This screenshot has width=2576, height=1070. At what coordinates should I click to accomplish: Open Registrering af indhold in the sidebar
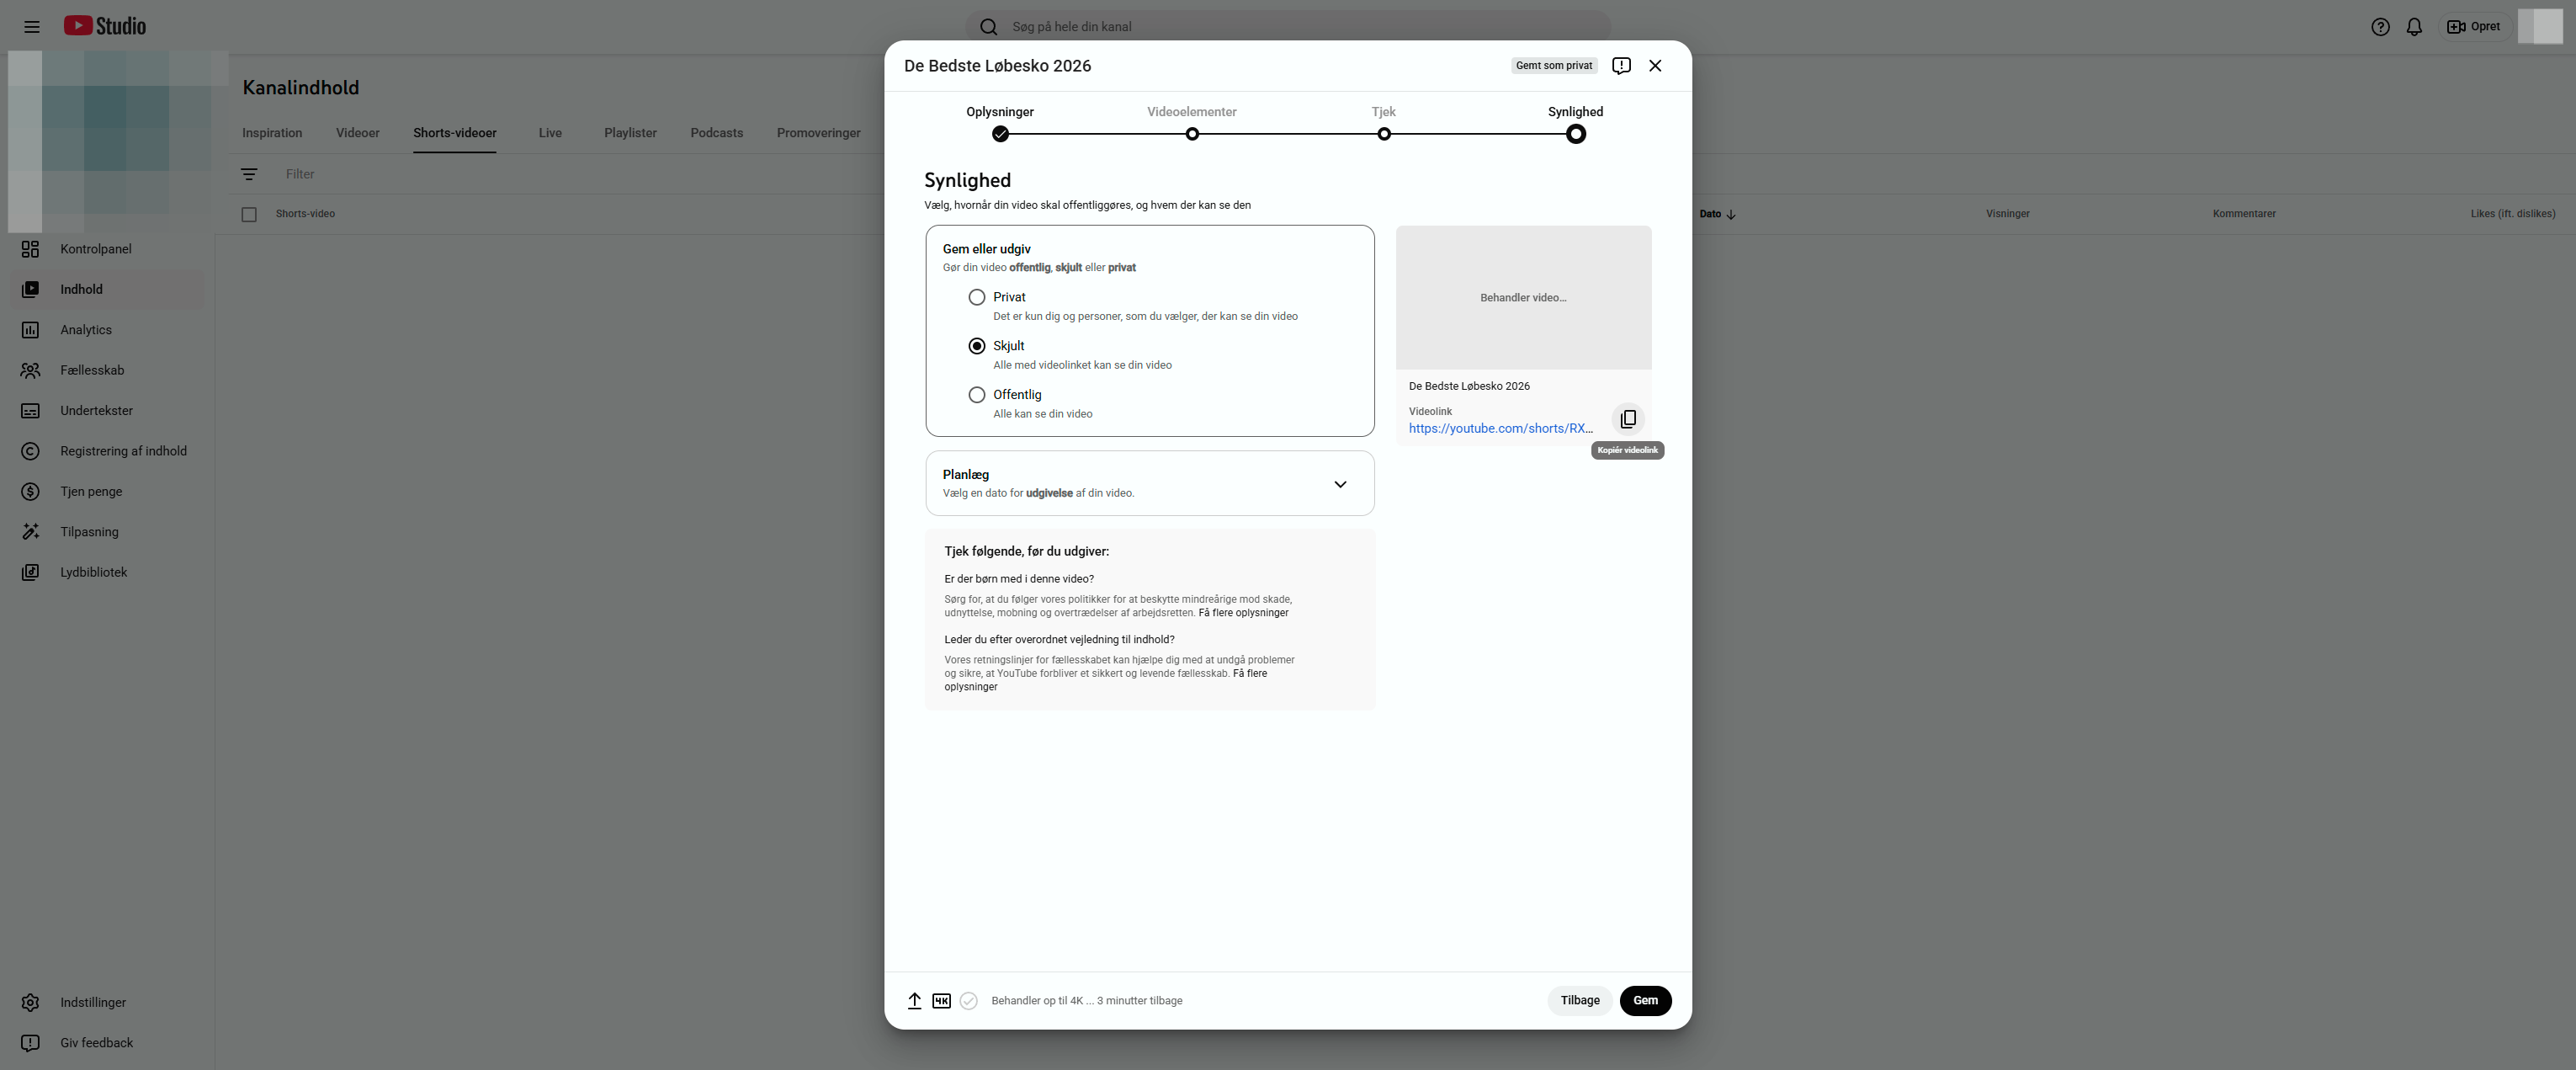pyautogui.click(x=108, y=451)
